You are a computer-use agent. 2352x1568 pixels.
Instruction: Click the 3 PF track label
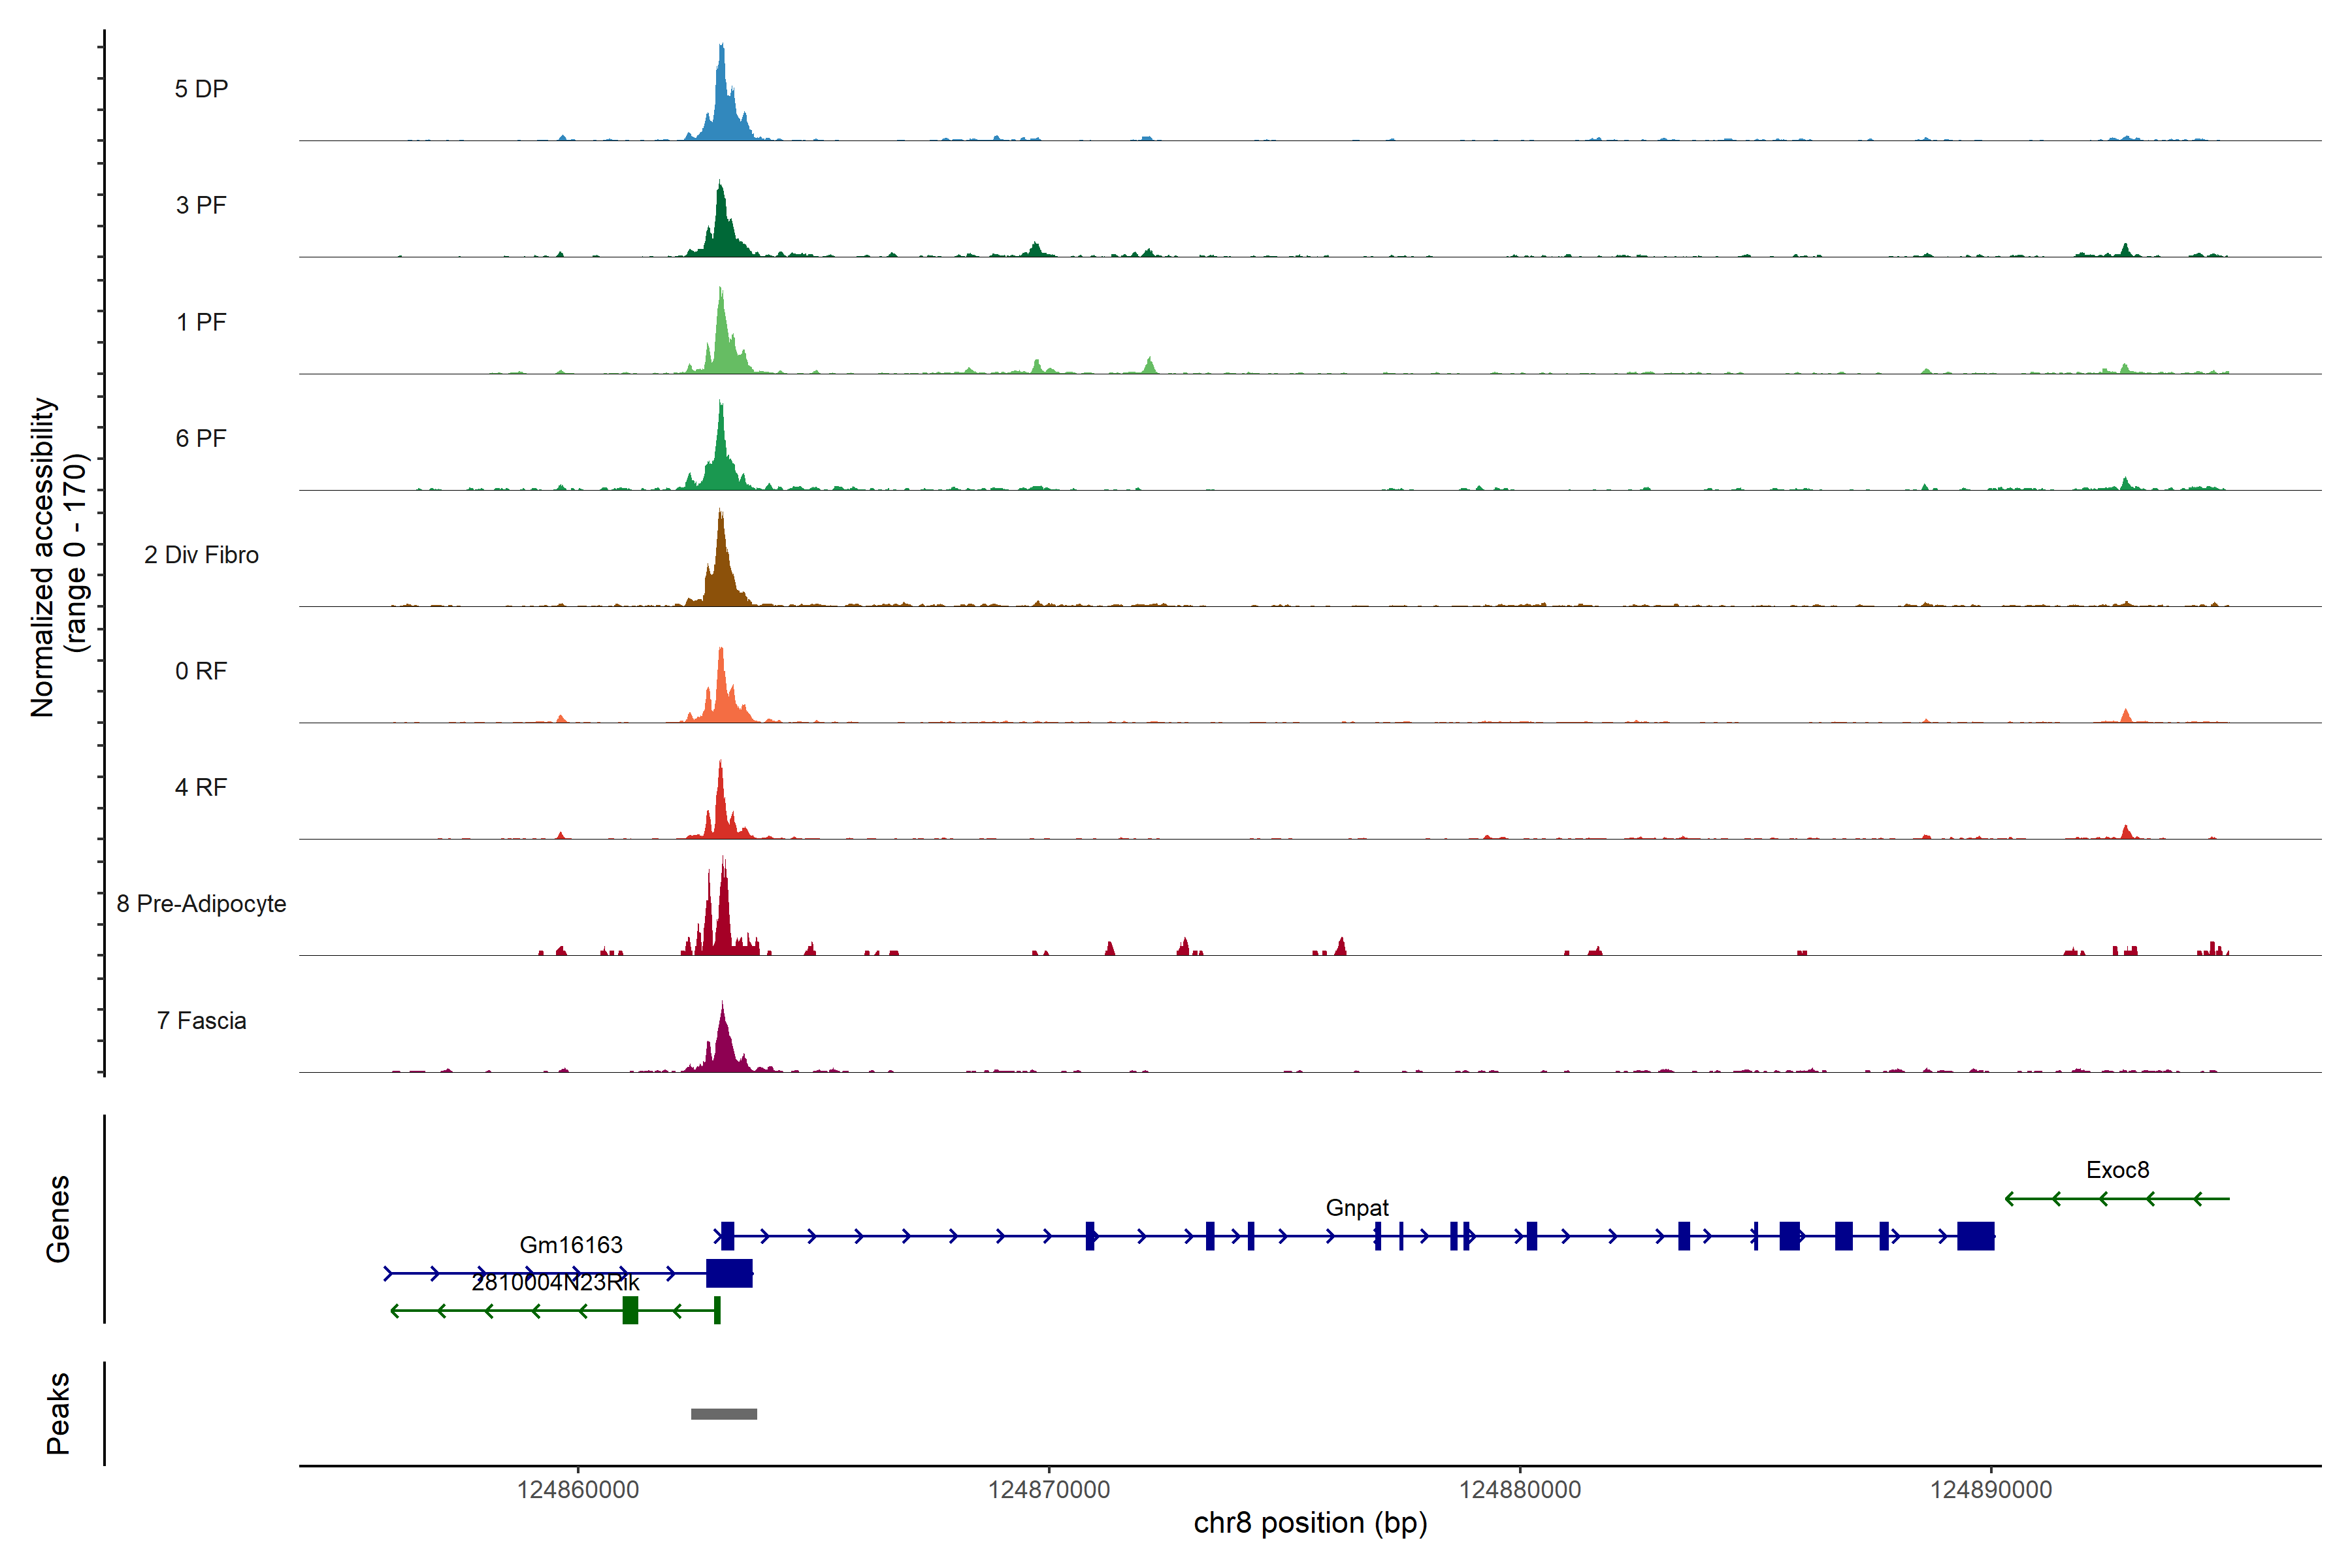click(x=201, y=205)
